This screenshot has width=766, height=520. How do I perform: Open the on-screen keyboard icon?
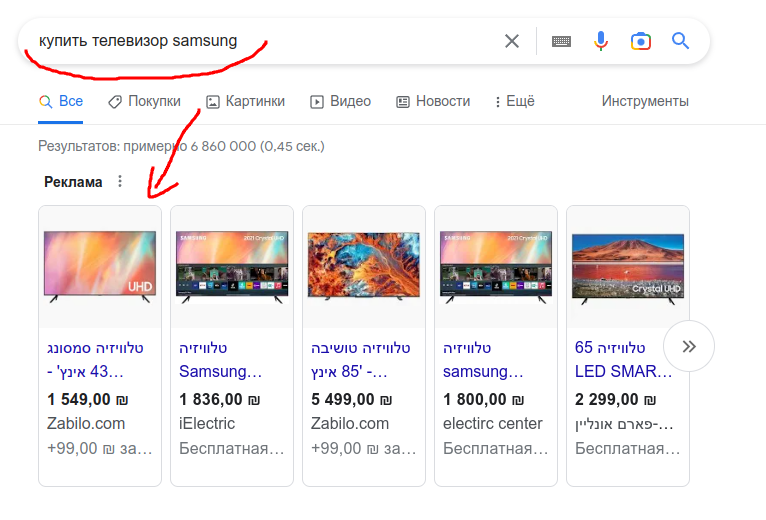(x=561, y=41)
